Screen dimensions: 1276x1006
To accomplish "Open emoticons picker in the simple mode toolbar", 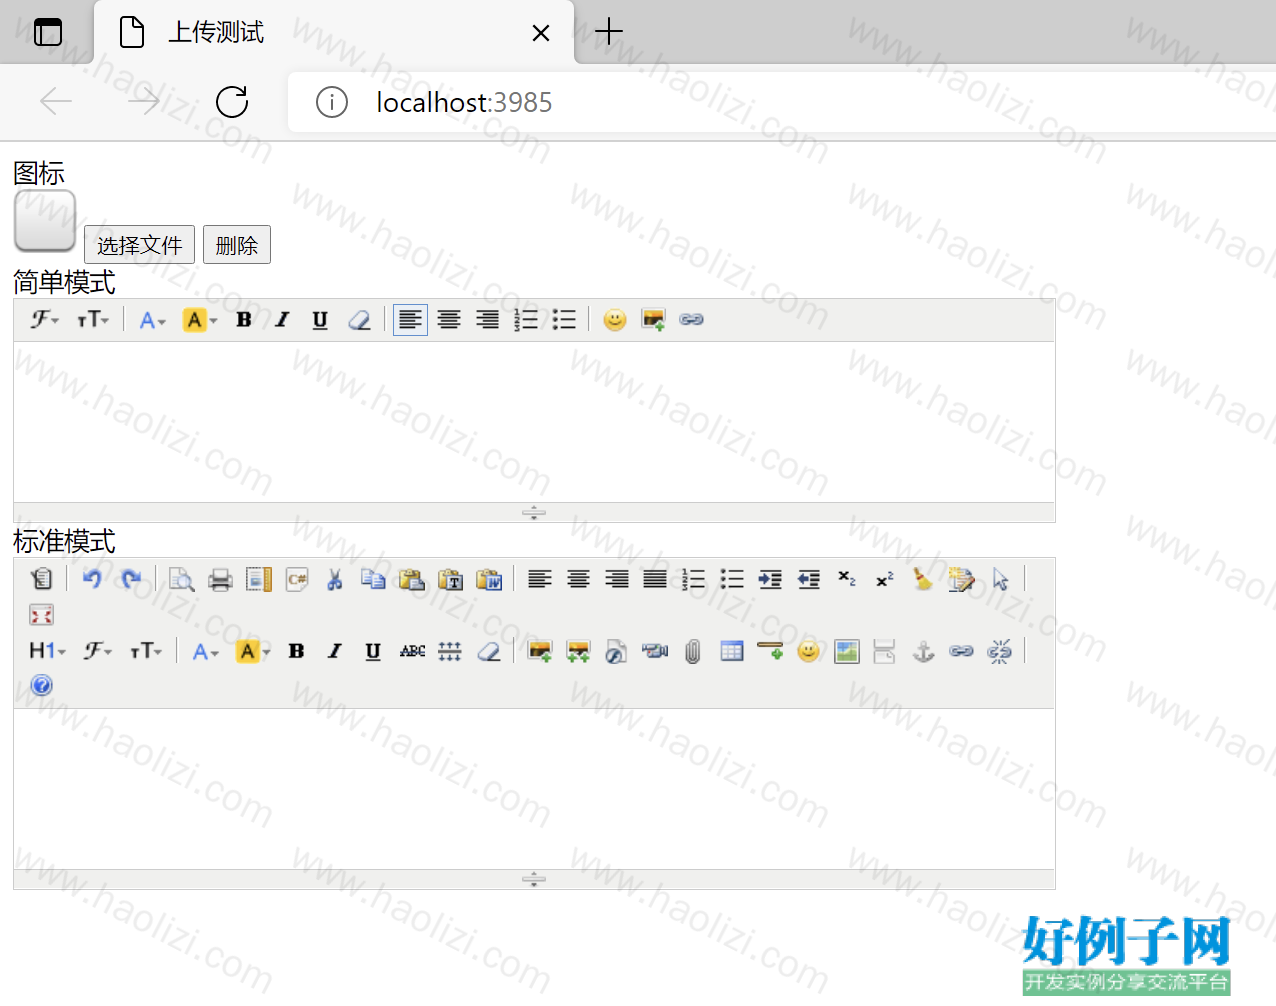I will (615, 320).
